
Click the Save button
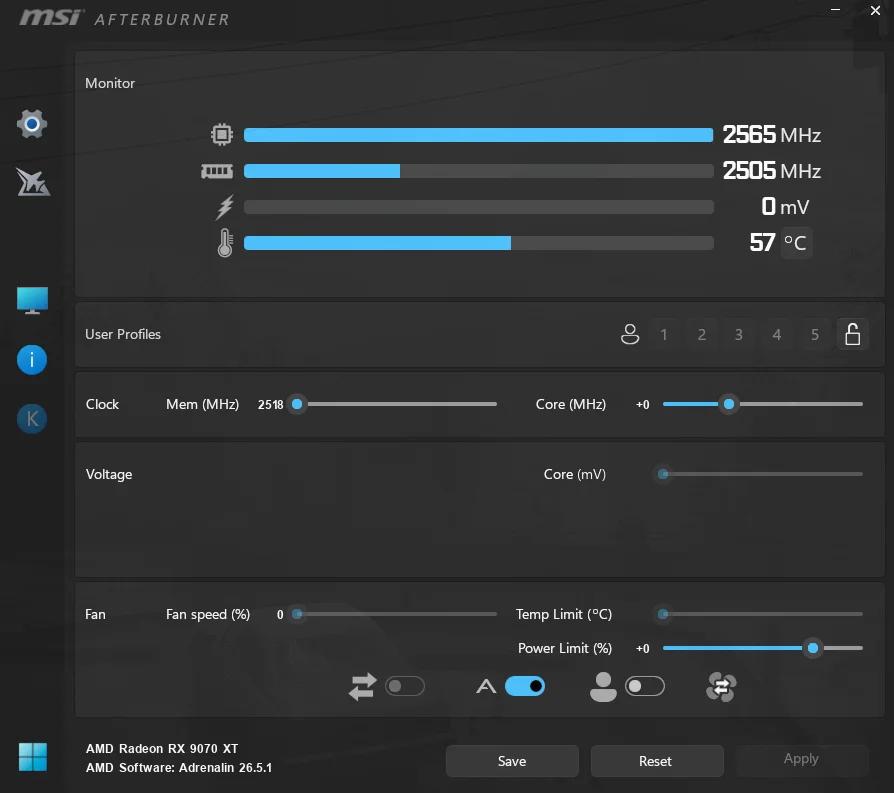tap(512, 761)
